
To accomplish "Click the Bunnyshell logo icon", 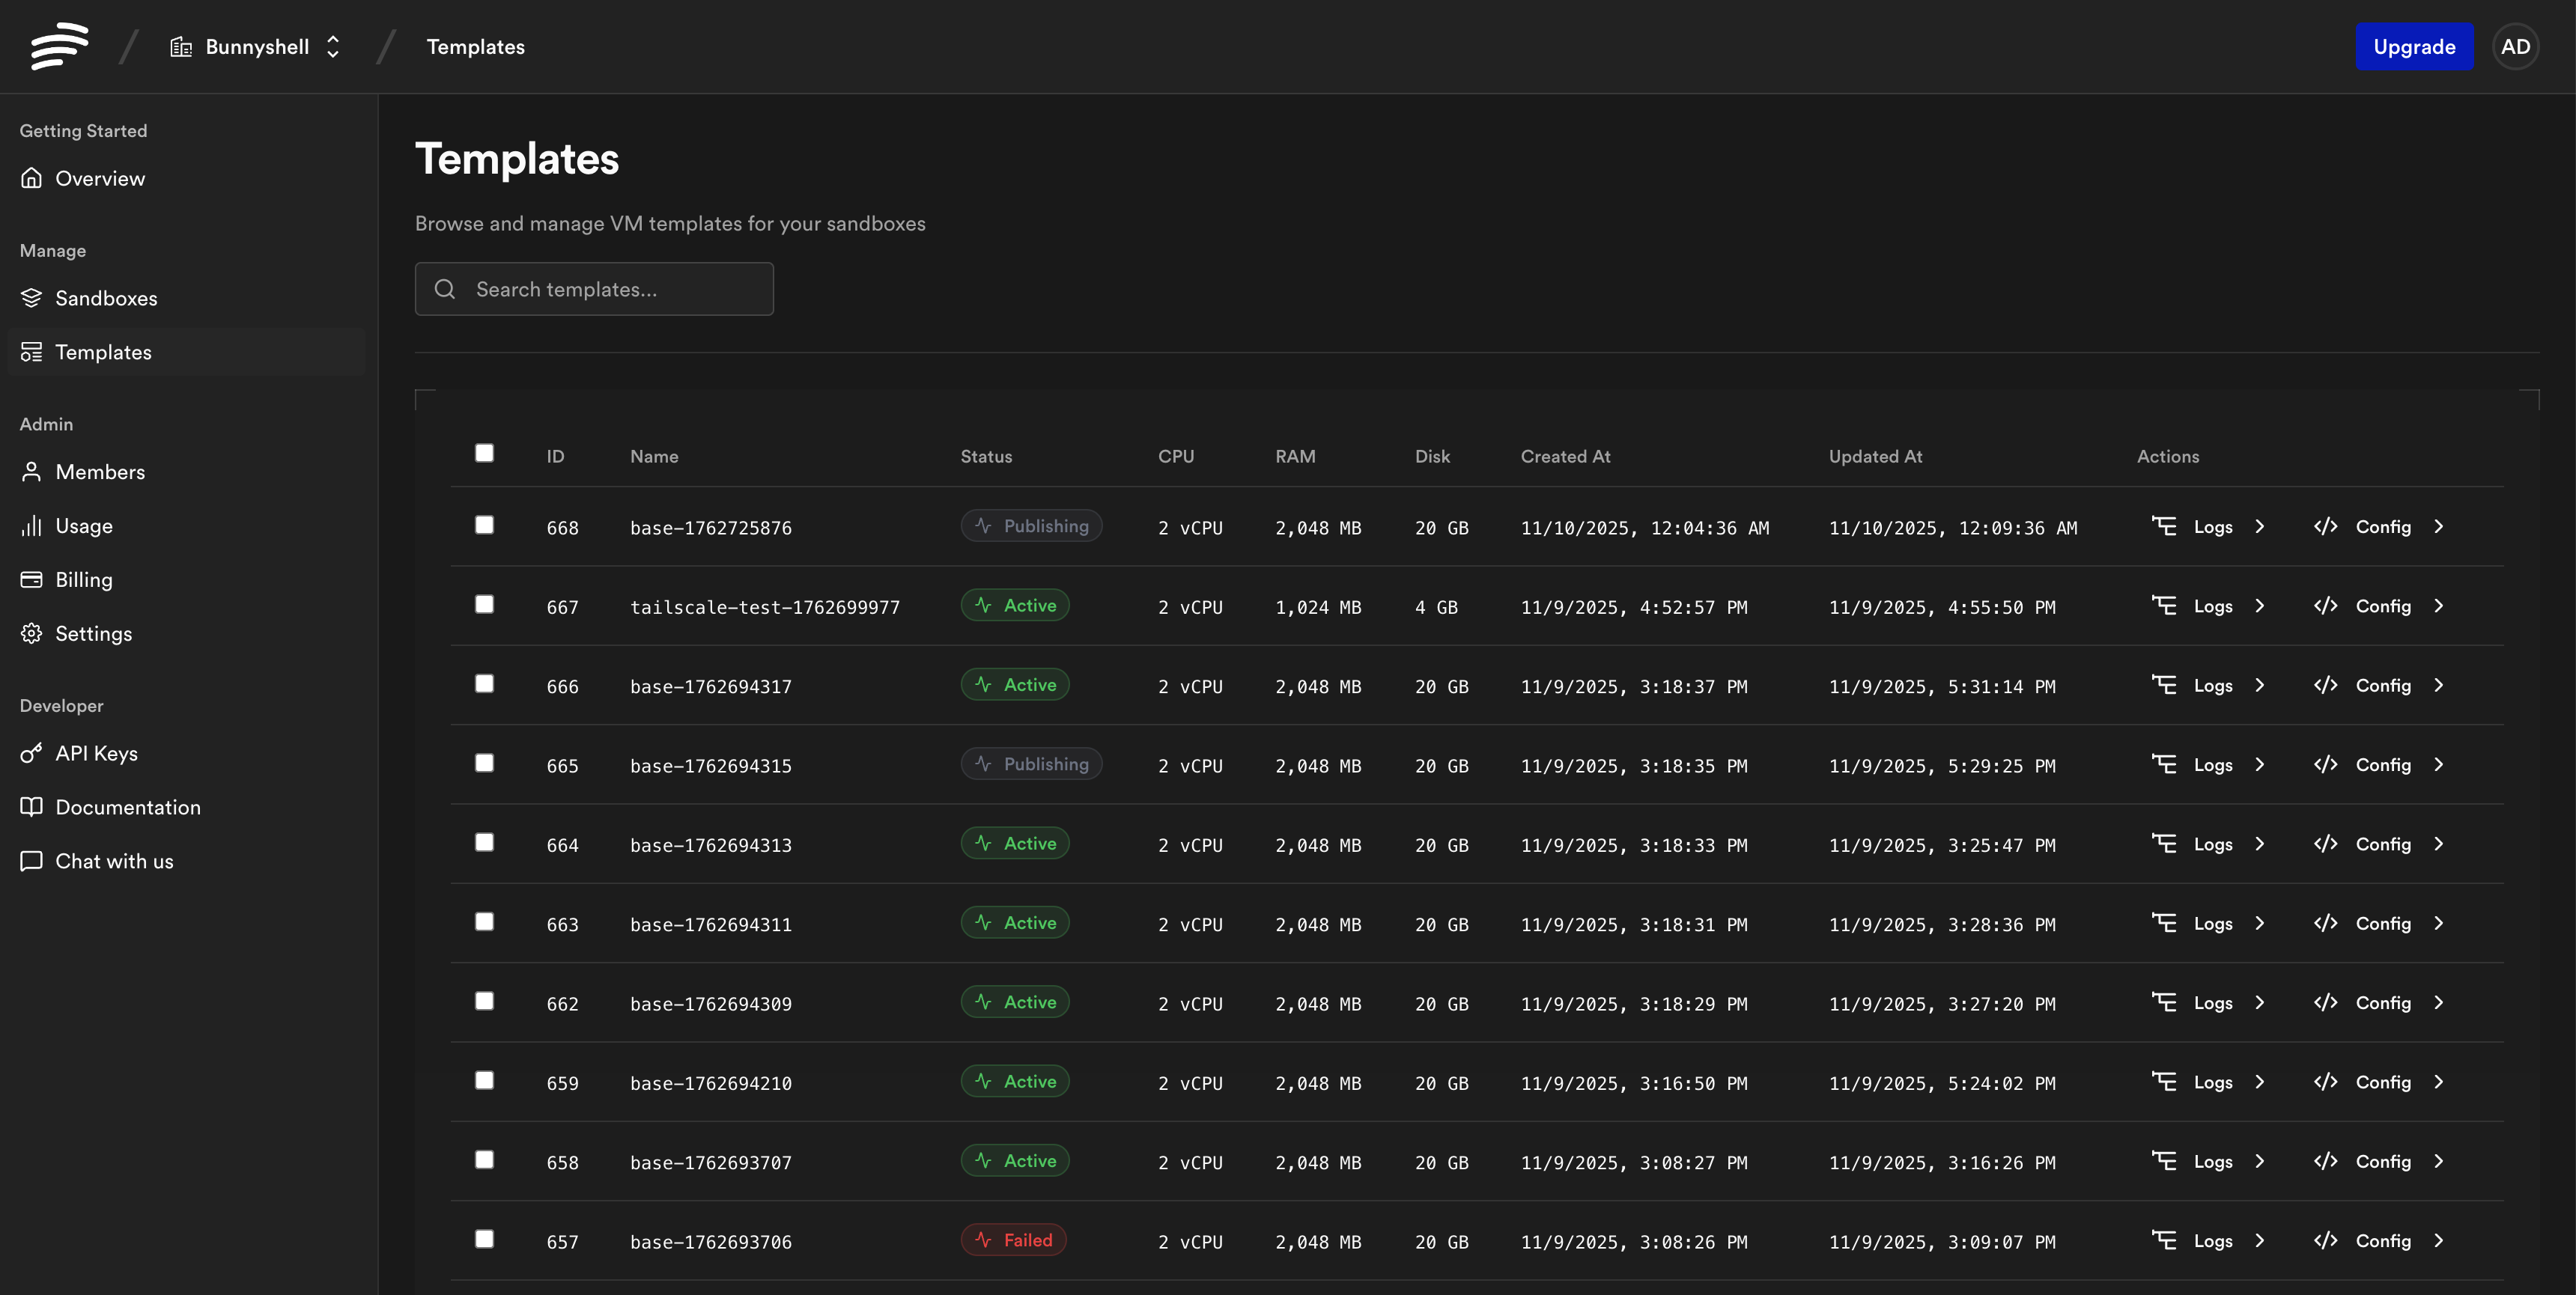I will (59, 46).
